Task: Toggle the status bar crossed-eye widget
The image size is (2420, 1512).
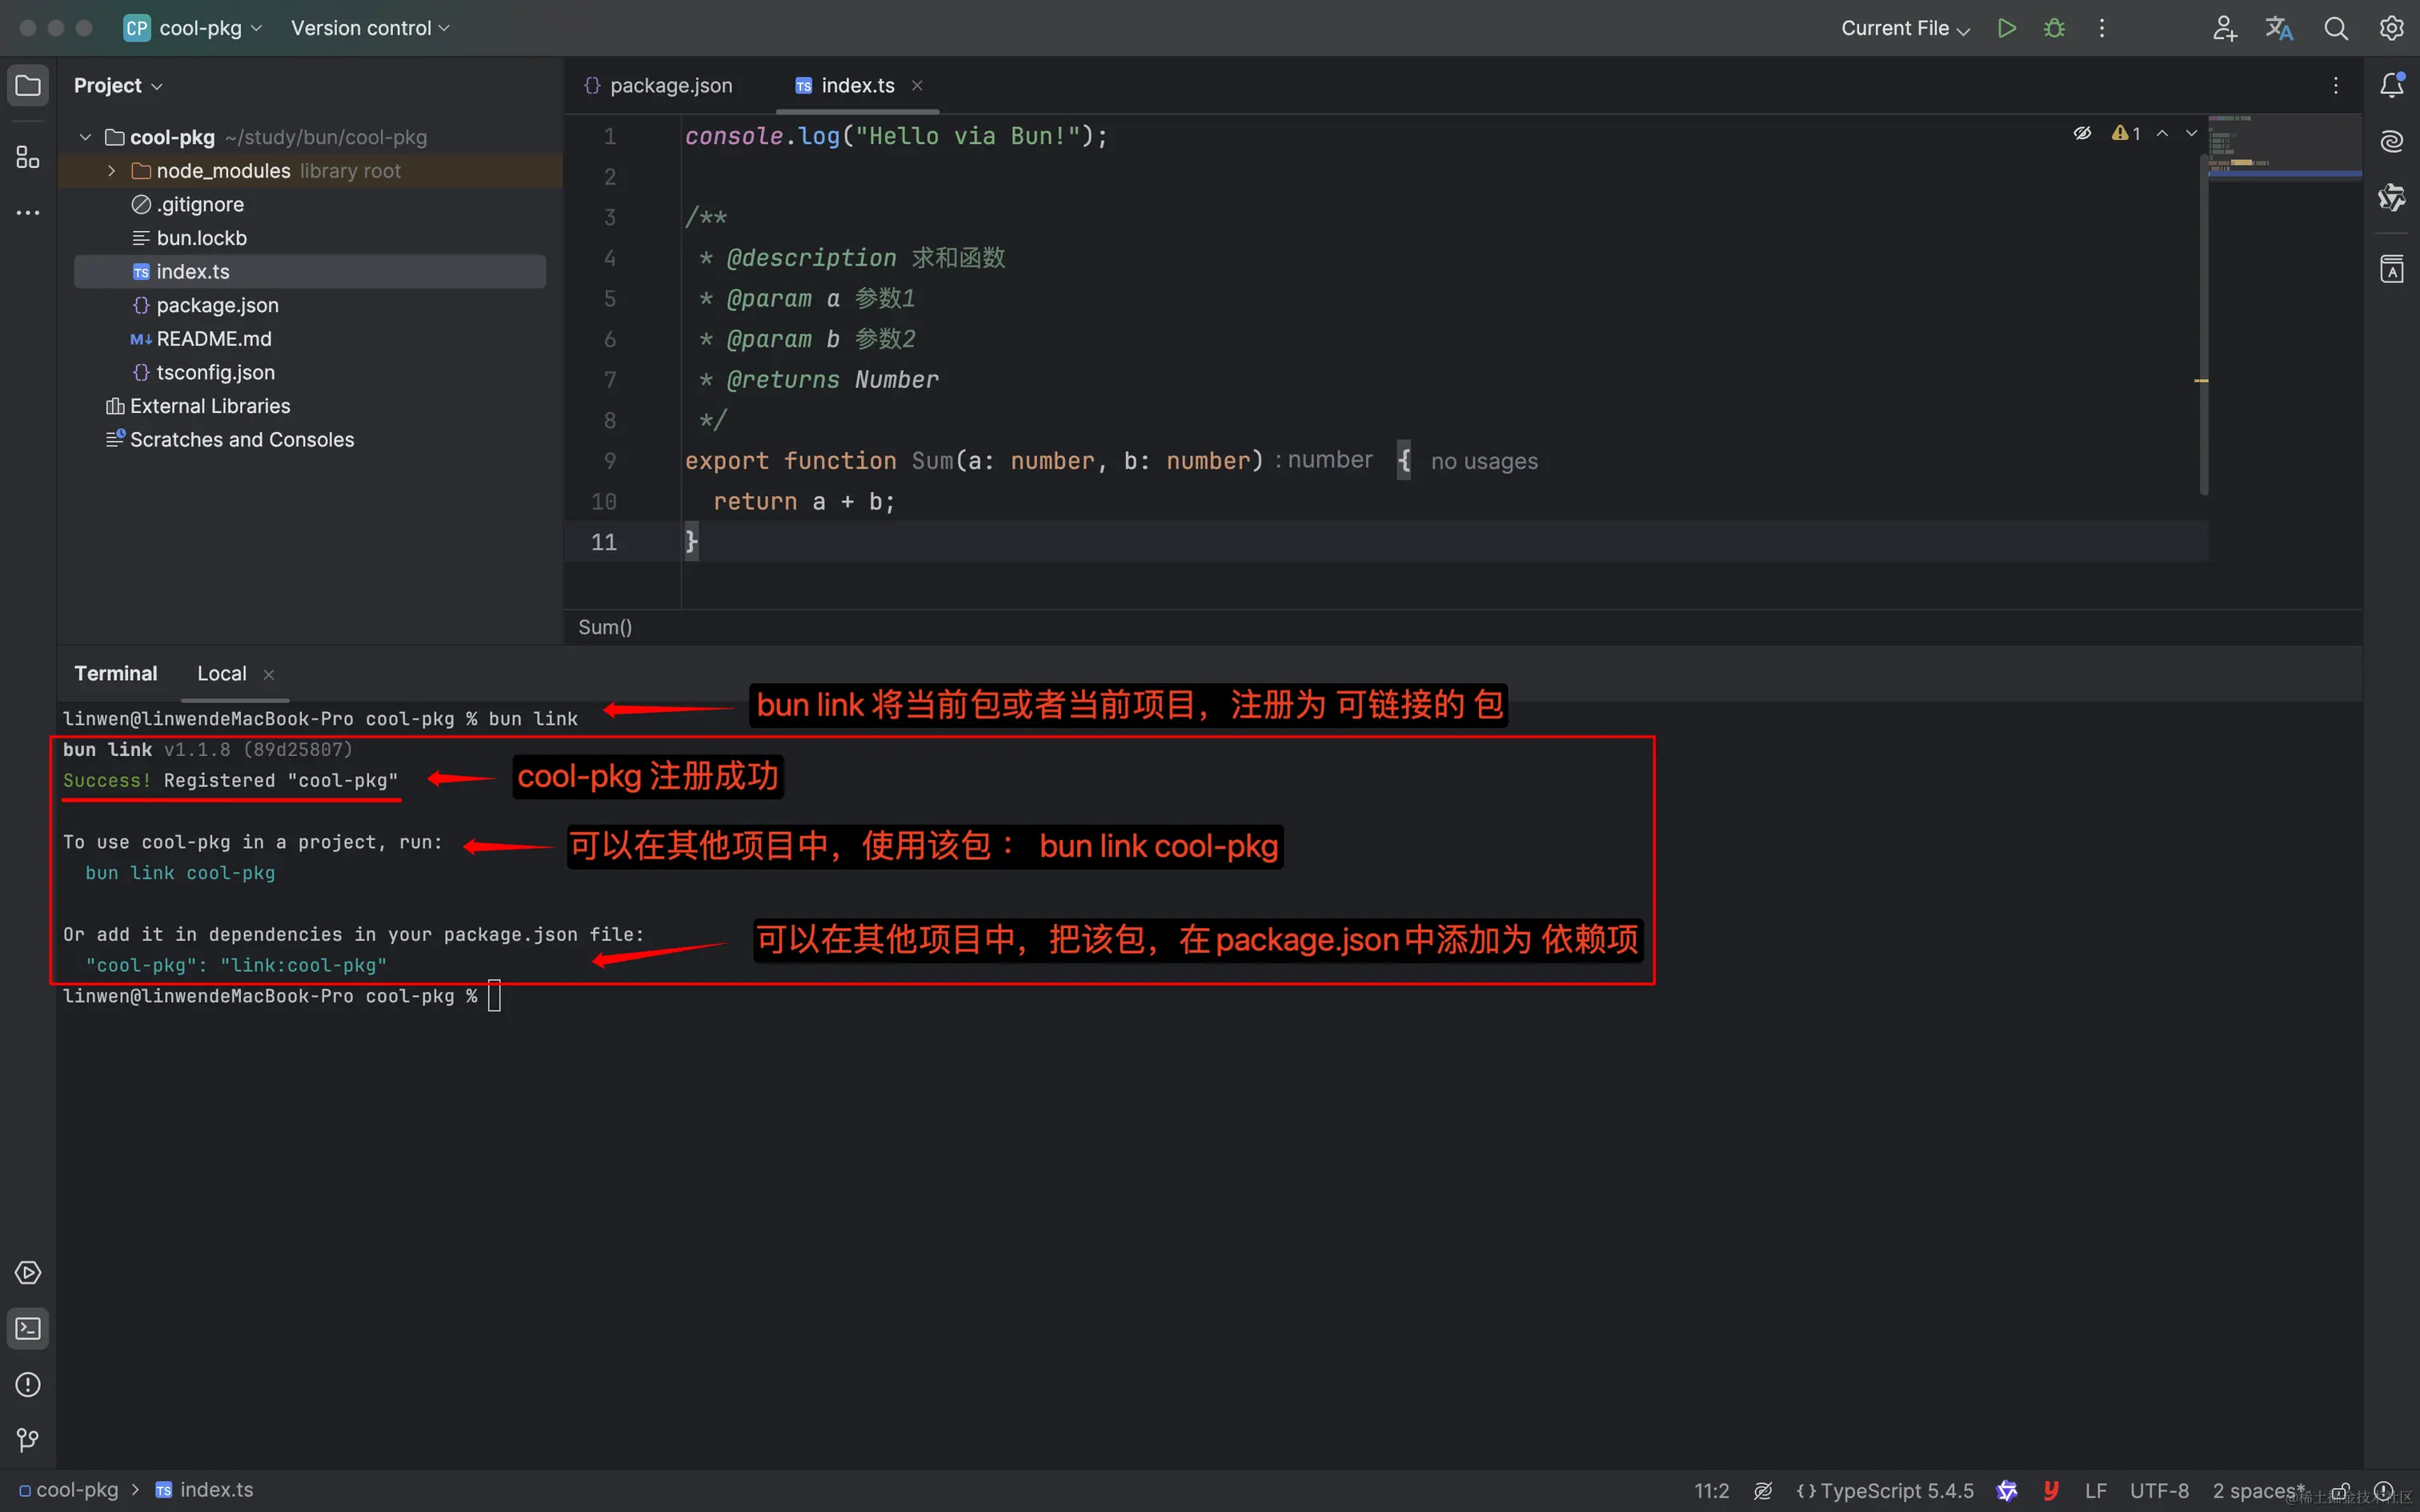Action: pos(1763,1490)
